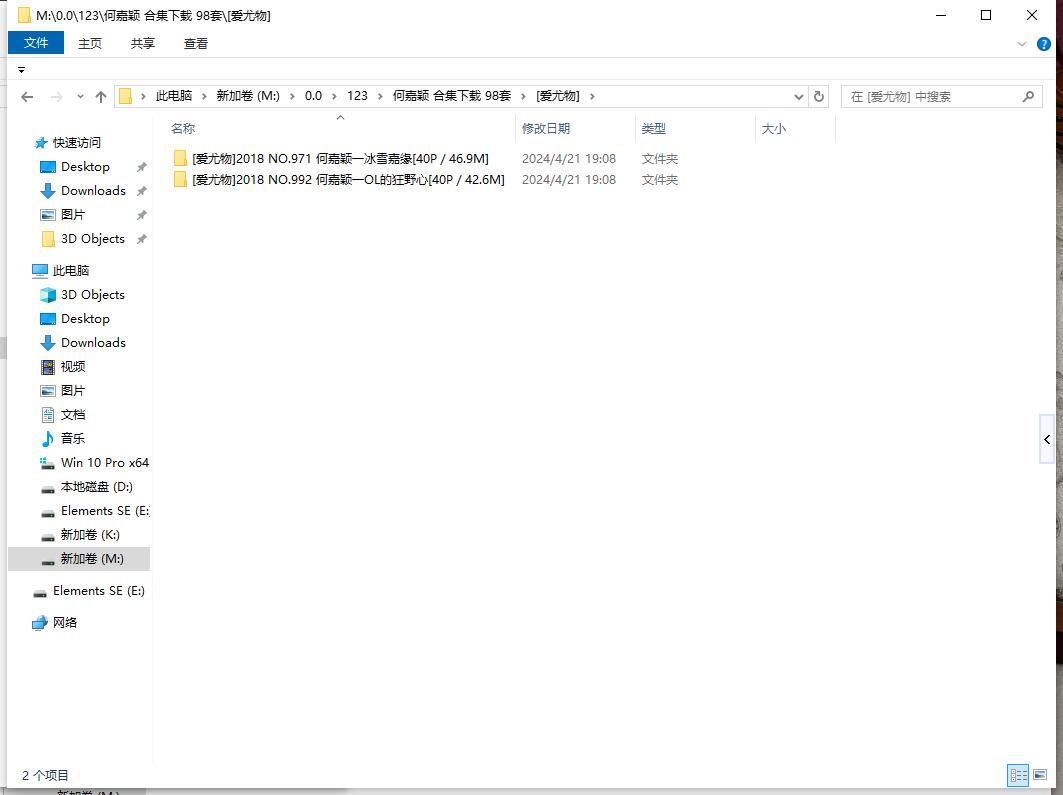Viewport: 1063px width, 795px height.
Task: Click the NO.992 folder icon
Action: pos(180,180)
